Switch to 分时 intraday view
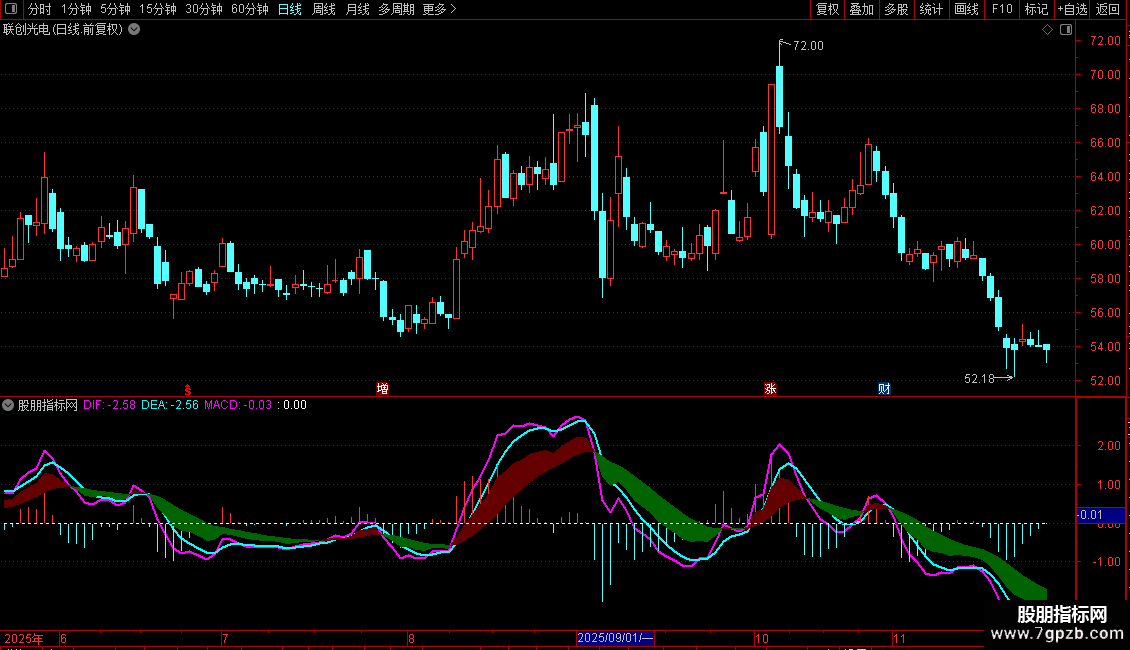 [x=40, y=9]
